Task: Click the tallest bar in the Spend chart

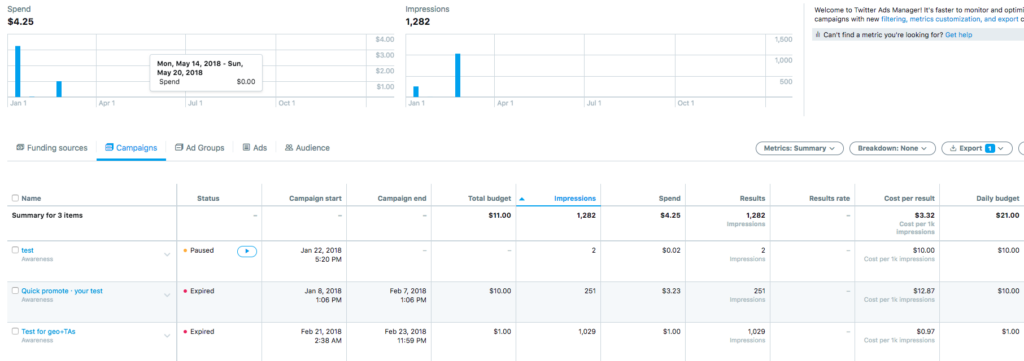Action: coord(18,71)
